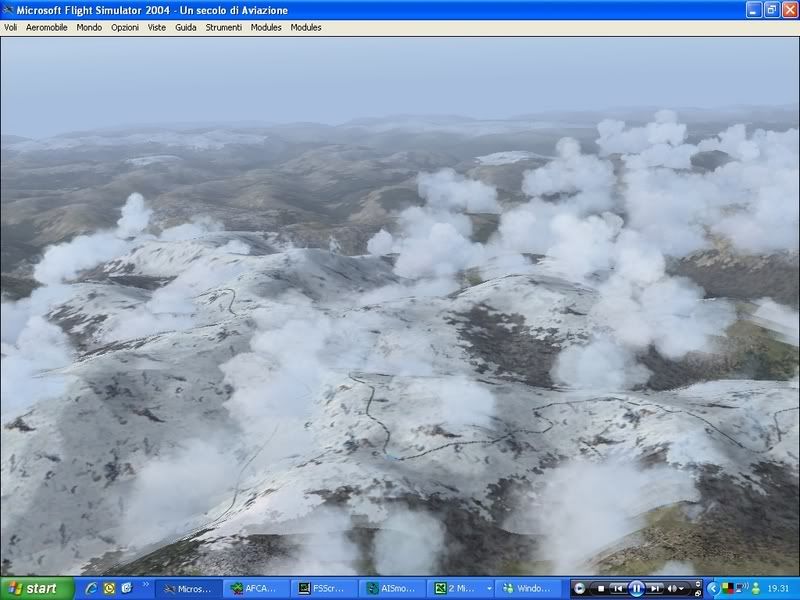Click the upper small button at the media toolbar edge
This screenshot has height=600, width=800.
[698, 583]
